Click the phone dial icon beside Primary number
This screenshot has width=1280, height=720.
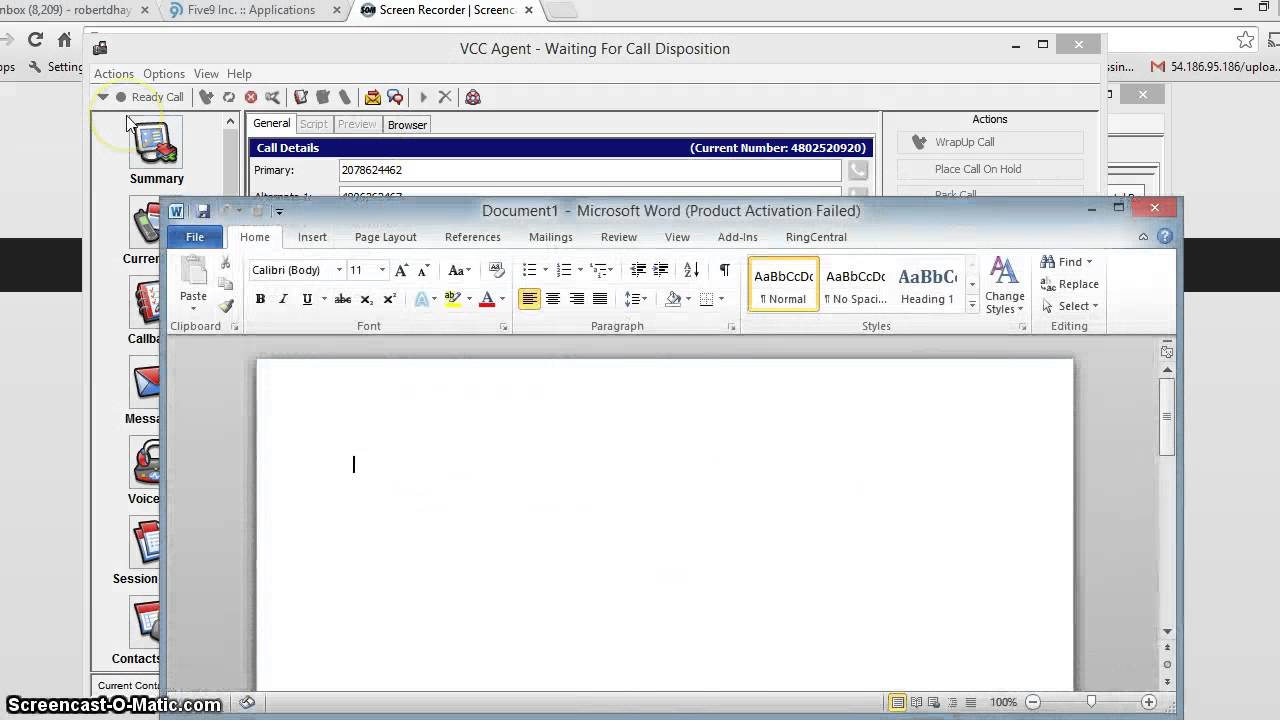coord(858,171)
